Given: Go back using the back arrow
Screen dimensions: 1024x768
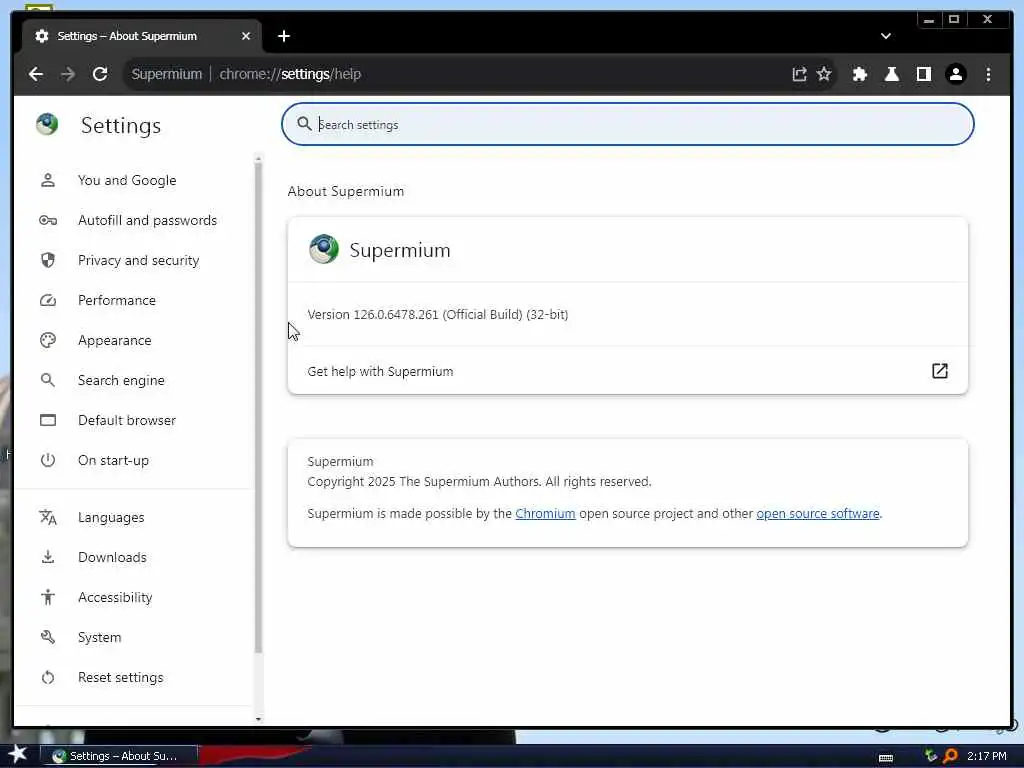Looking at the screenshot, I should [x=36, y=74].
